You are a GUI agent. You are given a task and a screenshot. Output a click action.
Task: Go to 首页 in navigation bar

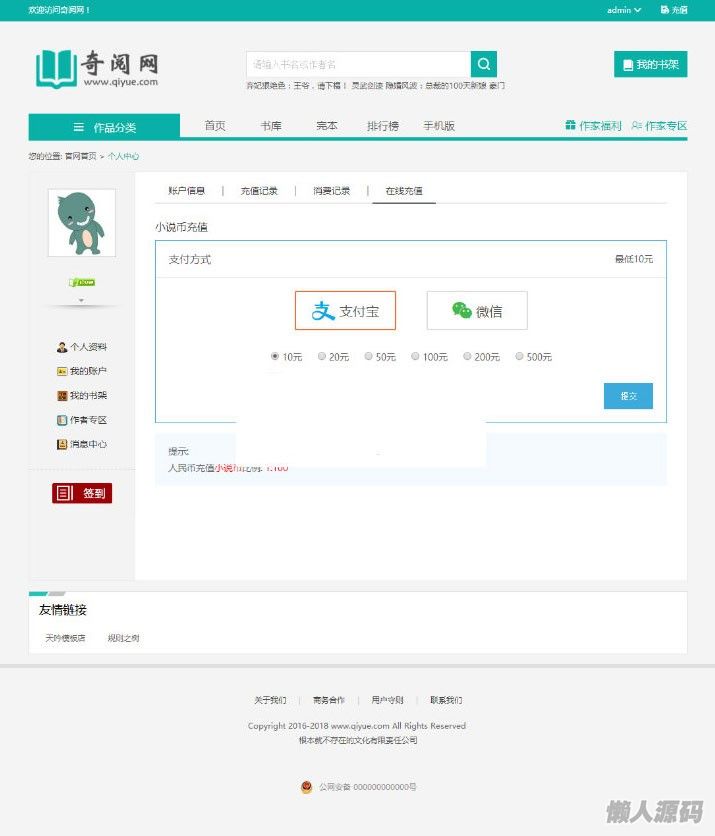click(x=215, y=126)
